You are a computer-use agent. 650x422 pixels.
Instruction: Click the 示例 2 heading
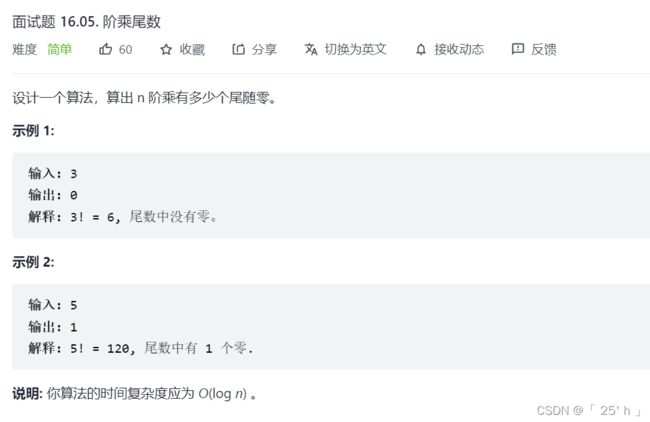(x=33, y=262)
